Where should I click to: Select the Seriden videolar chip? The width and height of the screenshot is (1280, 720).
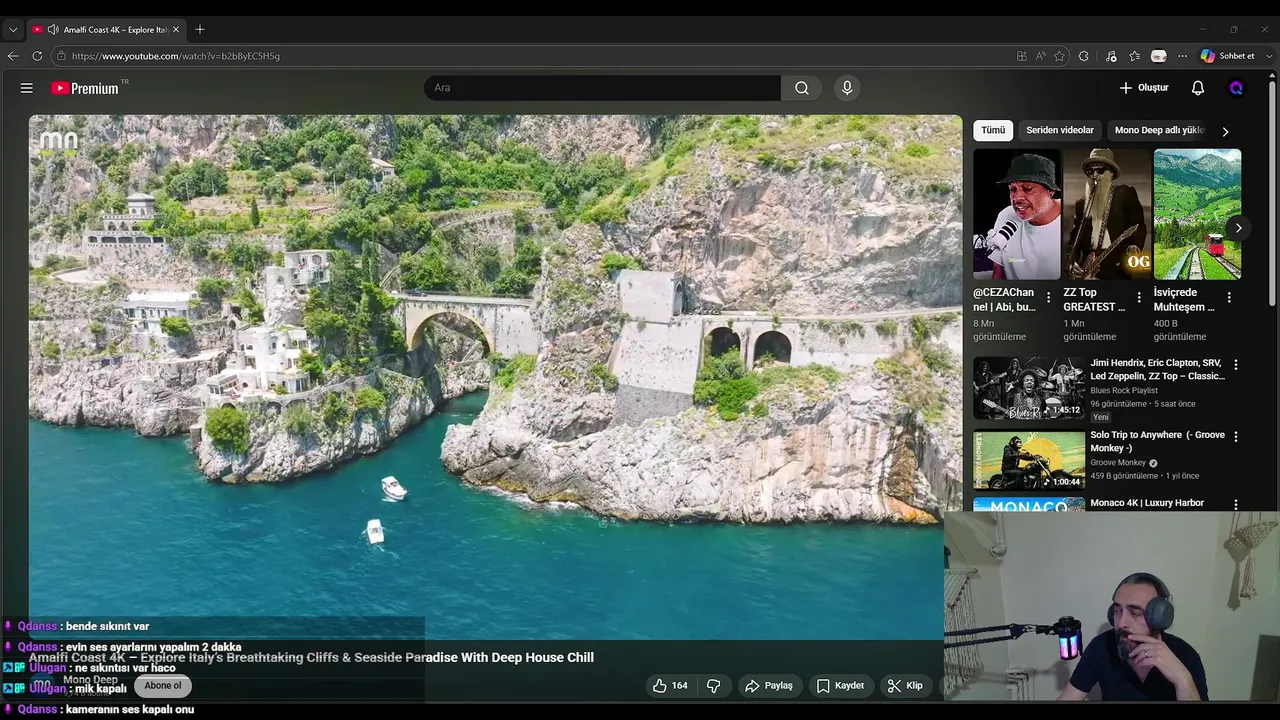click(x=1060, y=130)
